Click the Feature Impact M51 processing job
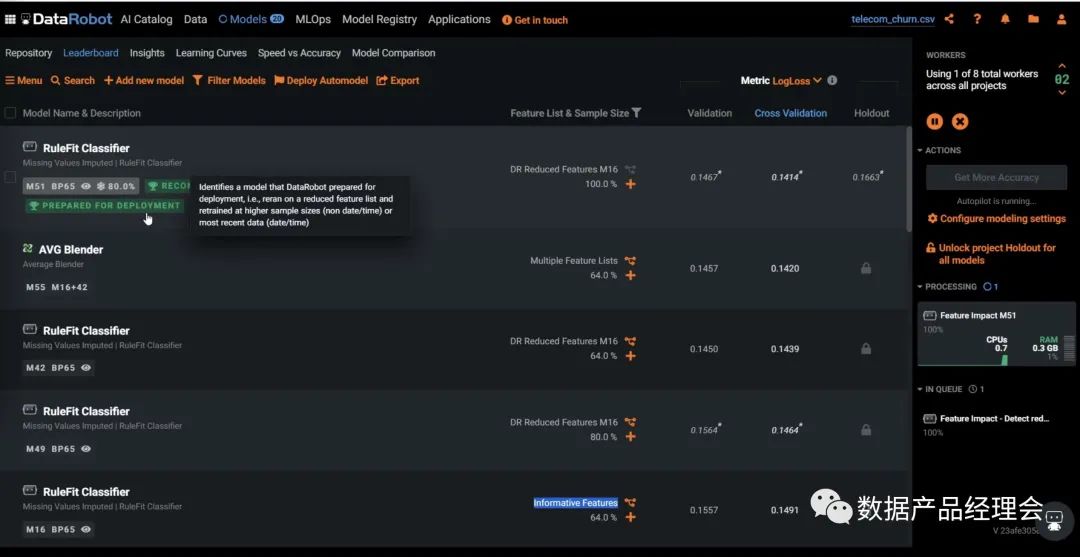Viewport: 1080px width, 557px height. click(996, 334)
